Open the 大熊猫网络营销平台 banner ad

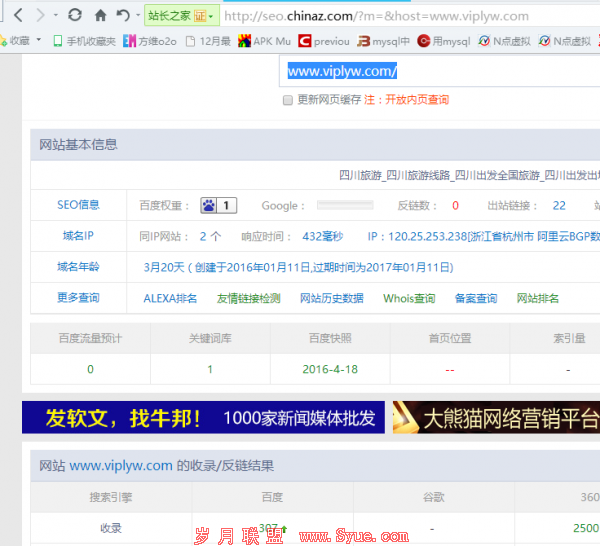pos(496,417)
